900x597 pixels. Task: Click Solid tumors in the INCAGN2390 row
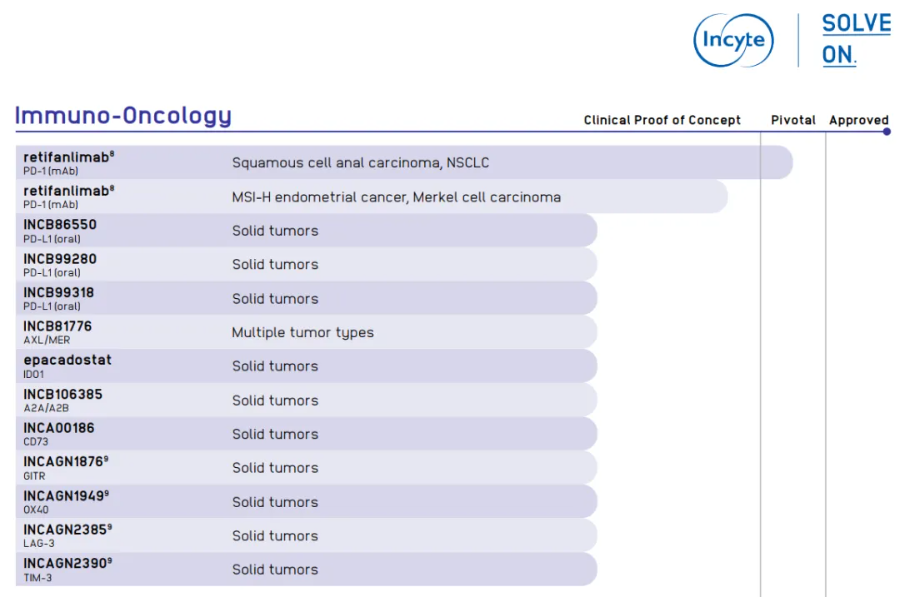point(275,569)
